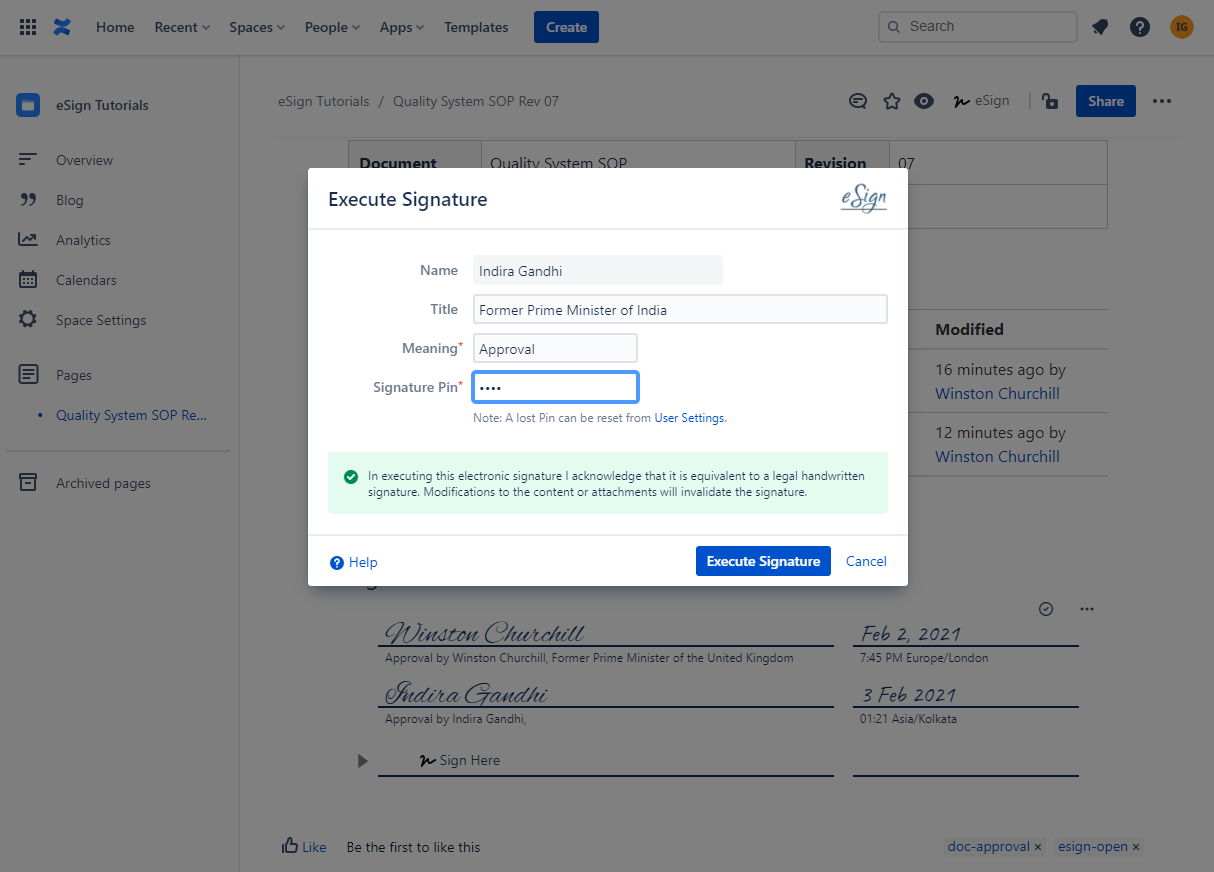The width and height of the screenshot is (1214, 872).
Task: Open the notifications bell icon
Action: tap(1100, 27)
